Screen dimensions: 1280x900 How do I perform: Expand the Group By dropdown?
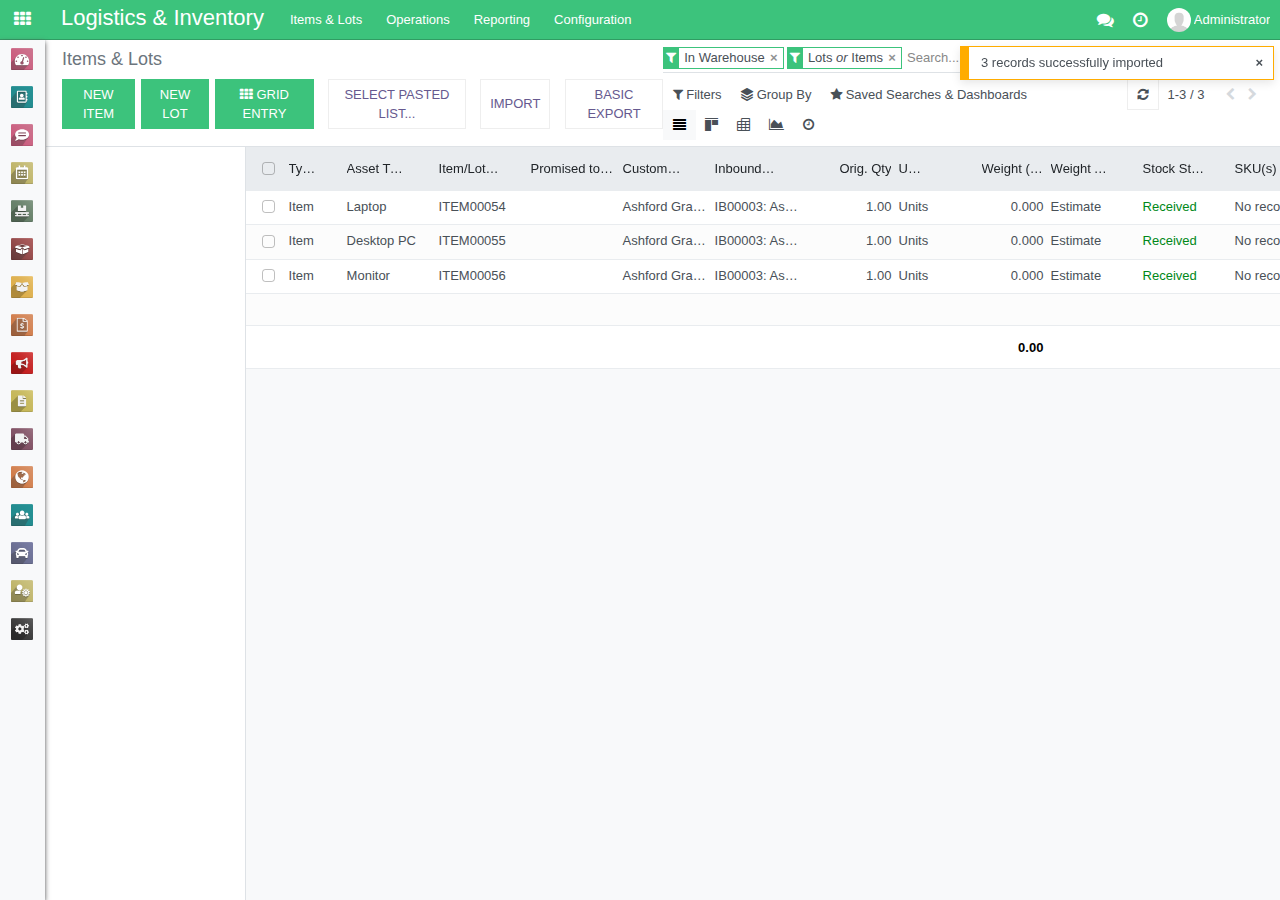[776, 95]
